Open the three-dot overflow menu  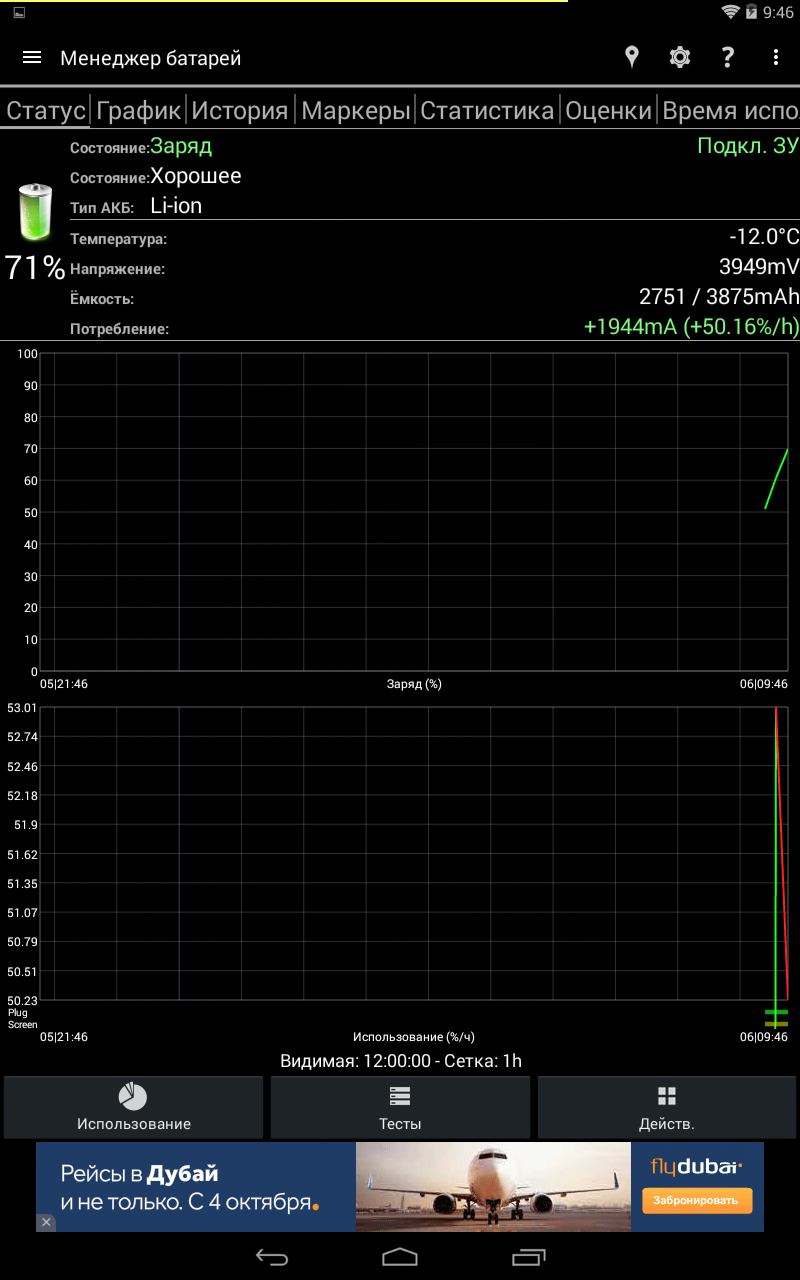pos(776,57)
